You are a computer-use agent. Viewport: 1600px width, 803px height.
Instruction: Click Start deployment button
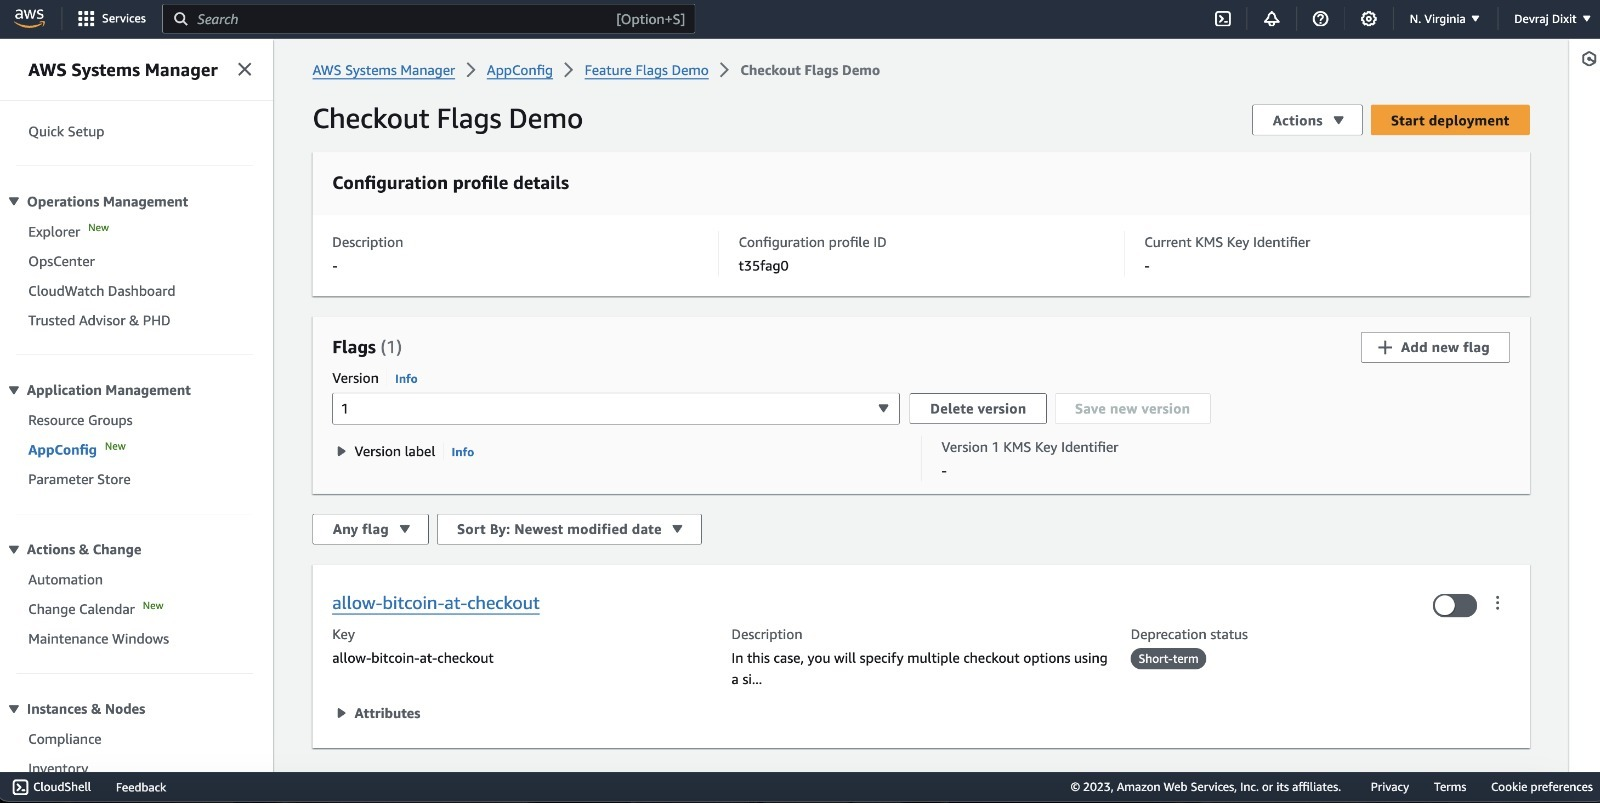point(1449,120)
